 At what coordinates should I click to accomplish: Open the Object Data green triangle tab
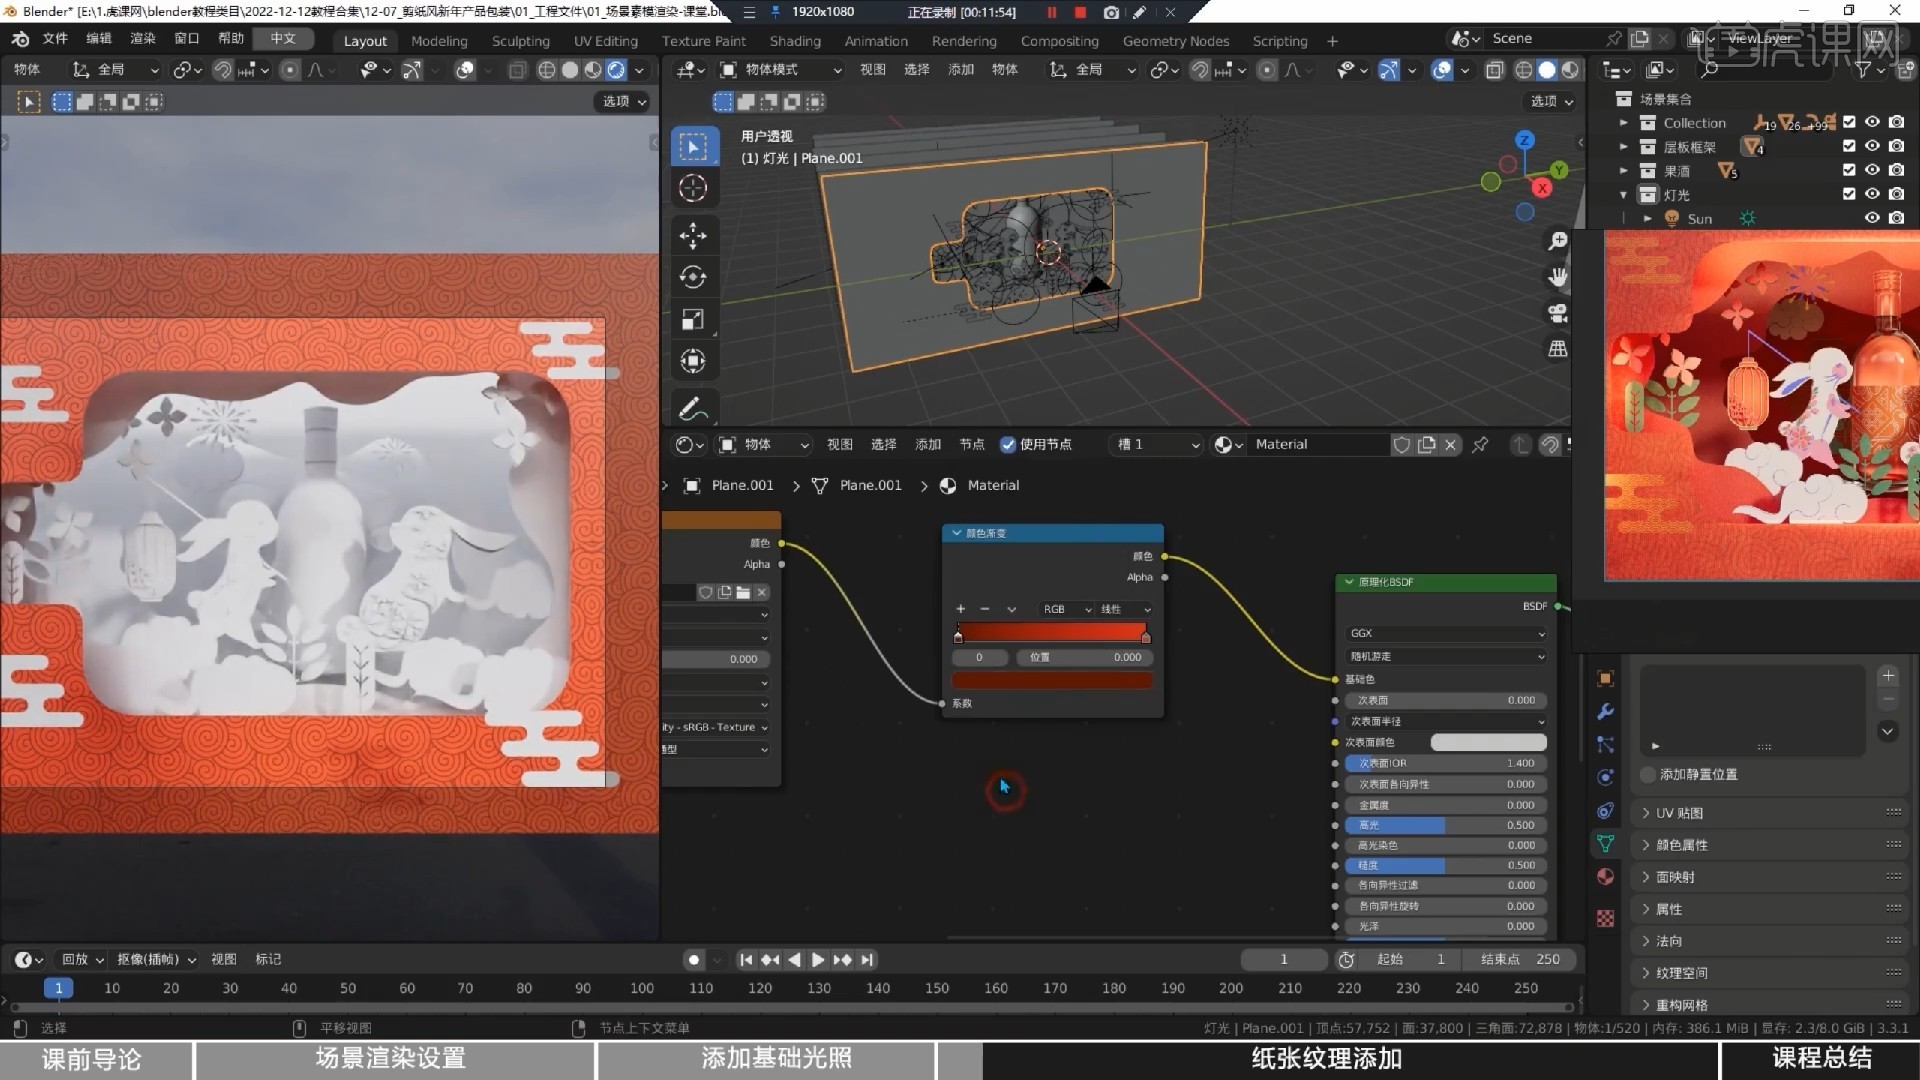[x=1605, y=843]
